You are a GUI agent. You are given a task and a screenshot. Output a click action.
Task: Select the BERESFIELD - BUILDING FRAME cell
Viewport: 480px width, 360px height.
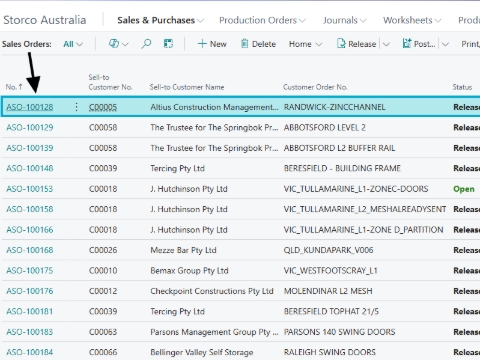pos(342,168)
